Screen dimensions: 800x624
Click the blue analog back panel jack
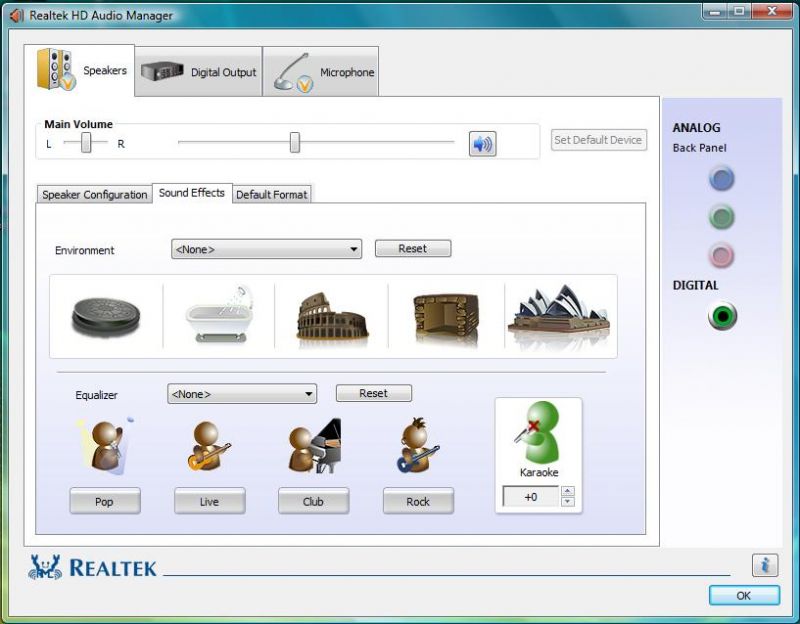click(x=721, y=179)
